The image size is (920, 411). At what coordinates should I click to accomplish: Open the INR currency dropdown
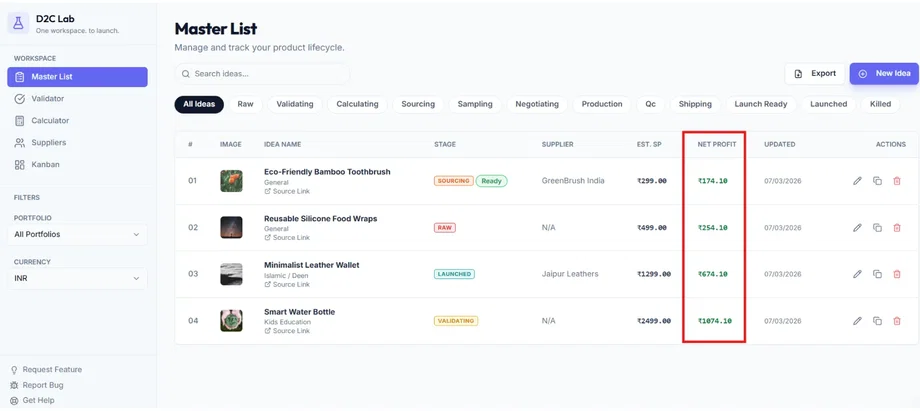pyautogui.click(x=77, y=279)
